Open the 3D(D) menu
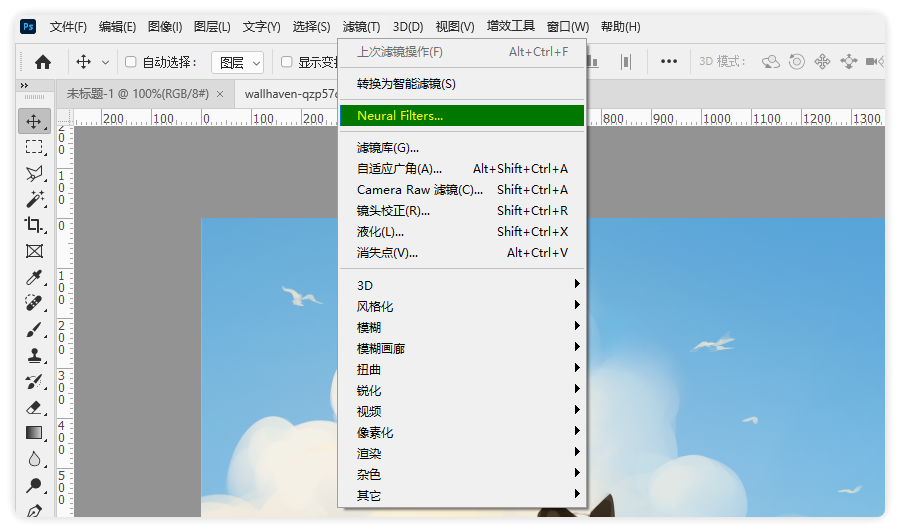900x532 pixels. click(408, 26)
